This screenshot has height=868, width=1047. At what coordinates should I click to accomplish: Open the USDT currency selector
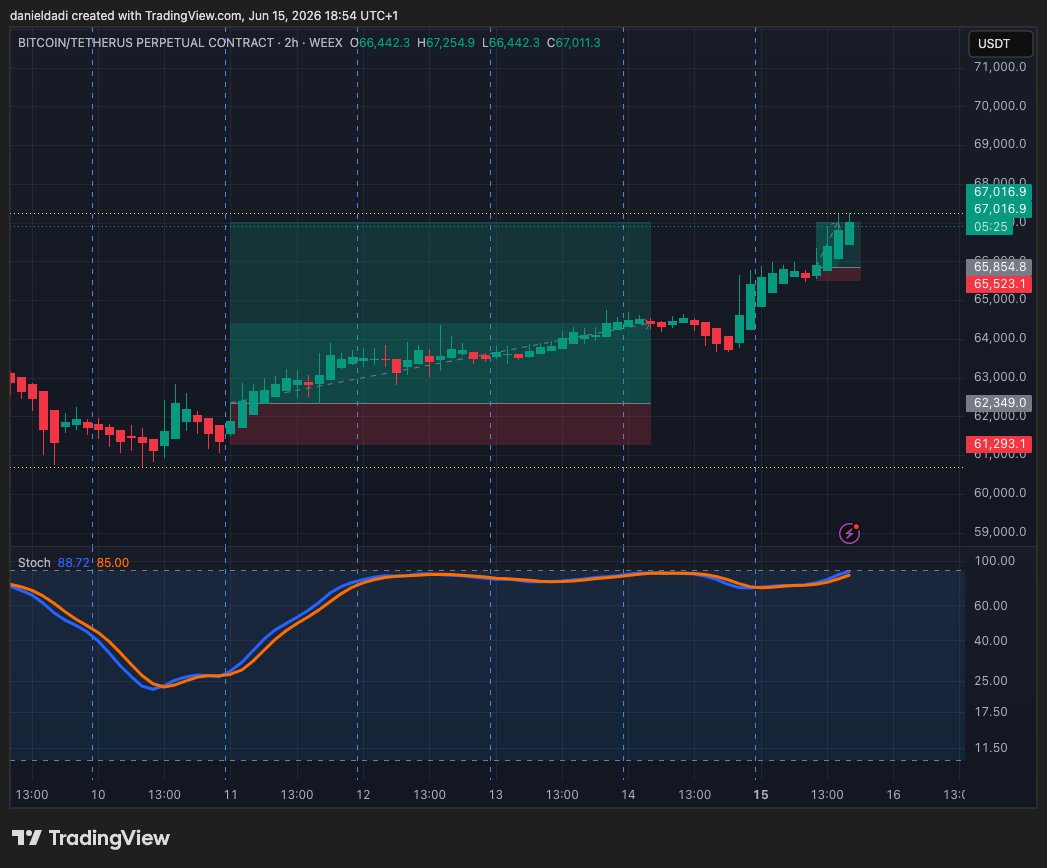point(1000,44)
